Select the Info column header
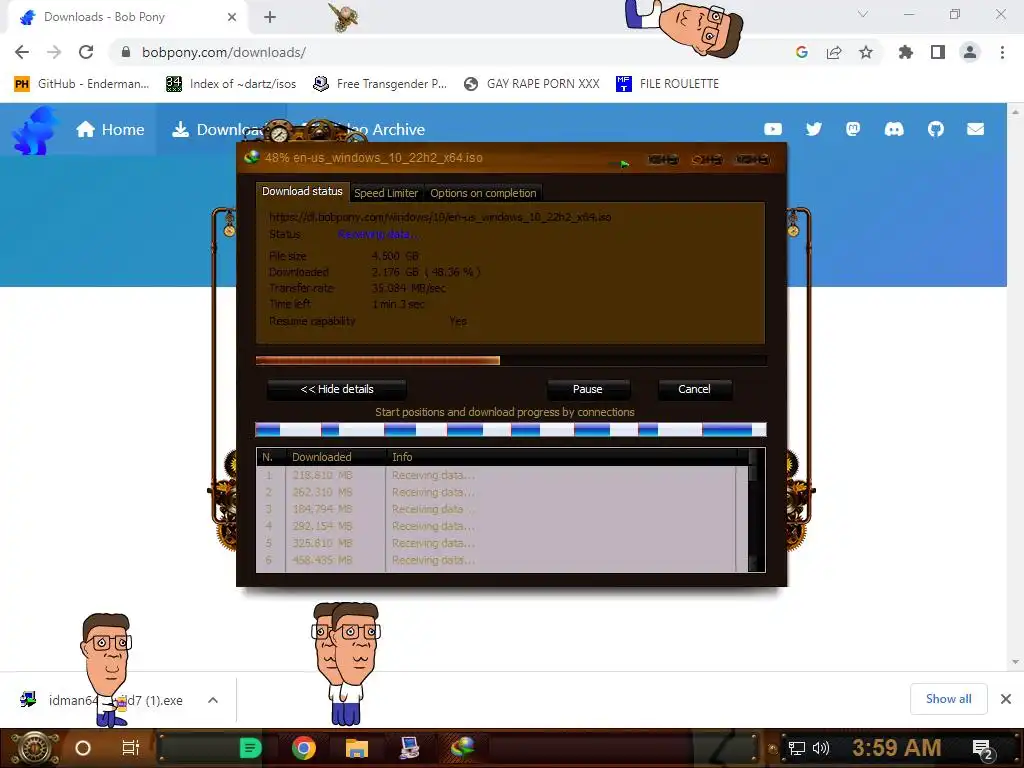Screen dimensions: 1024x768 click(562, 457)
